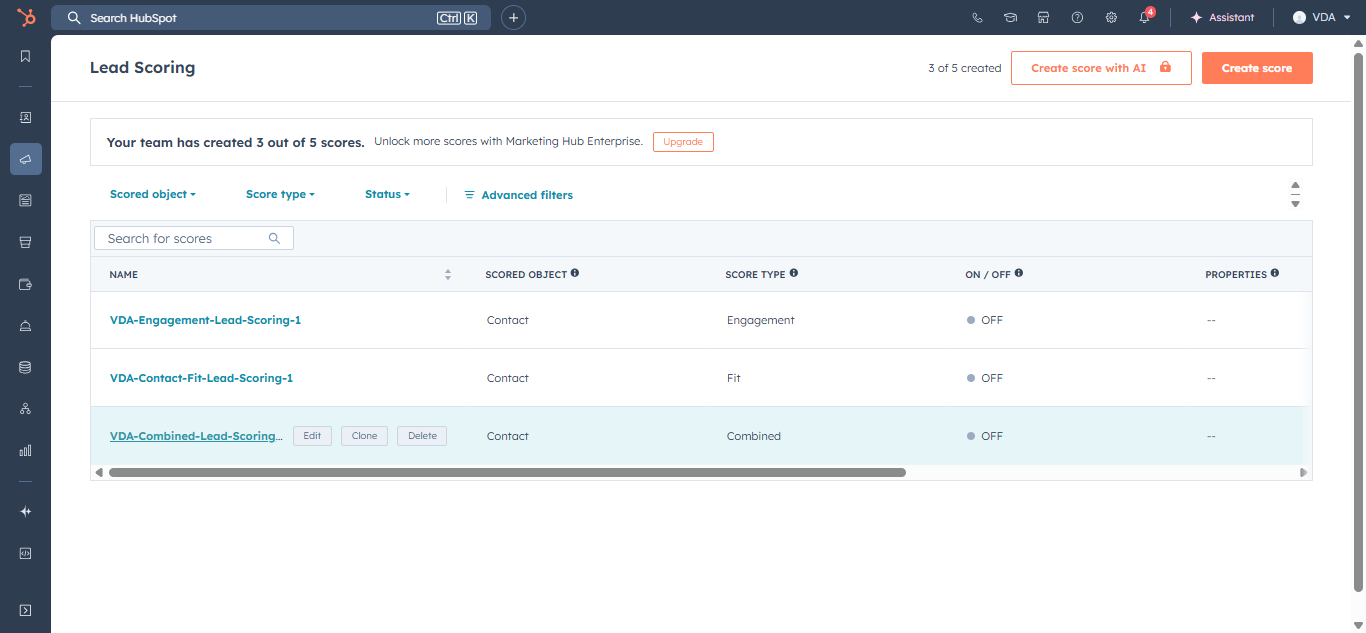This screenshot has height=633, width=1366.
Task: Click Clone on VDA-Combined-Lead-Scoring row
Action: [364, 436]
